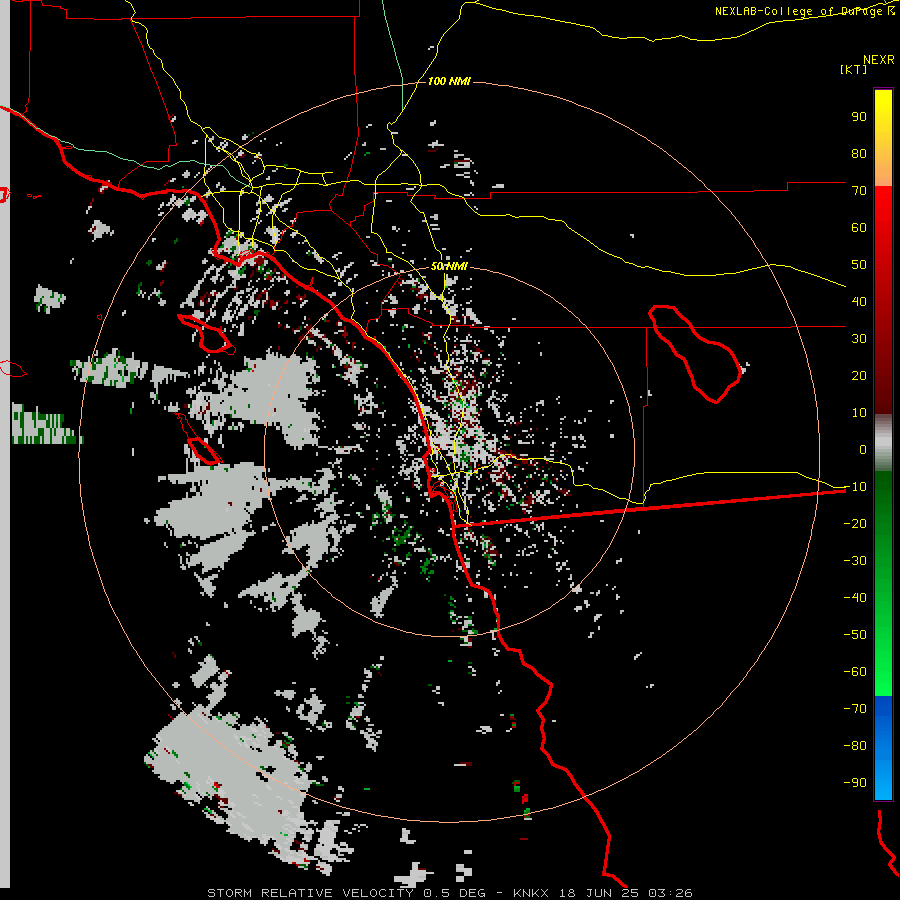900x900 pixels.
Task: Click the -90 value on velocity scale
Action: 855,783
